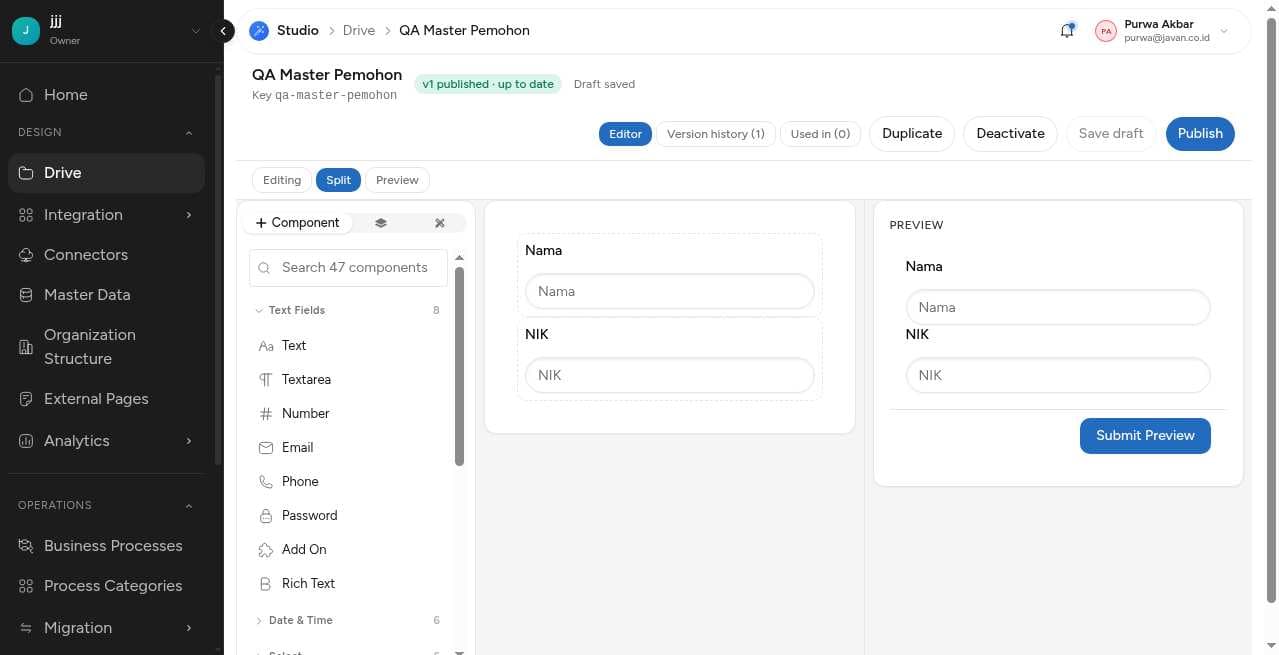Click the Process Categories icon
Image resolution: width=1279 pixels, height=655 pixels.
[x=26, y=586]
